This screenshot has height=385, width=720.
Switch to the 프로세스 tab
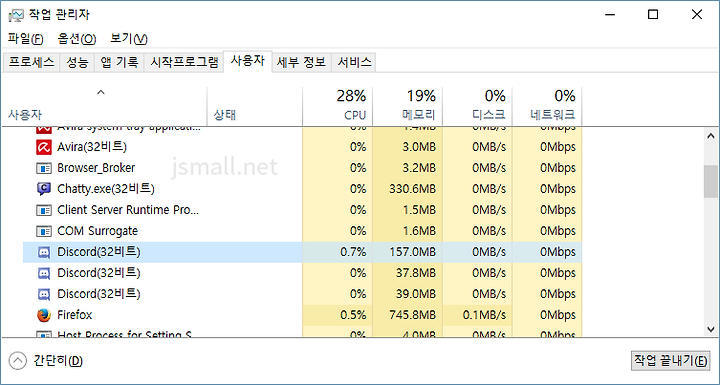pyautogui.click(x=32, y=62)
